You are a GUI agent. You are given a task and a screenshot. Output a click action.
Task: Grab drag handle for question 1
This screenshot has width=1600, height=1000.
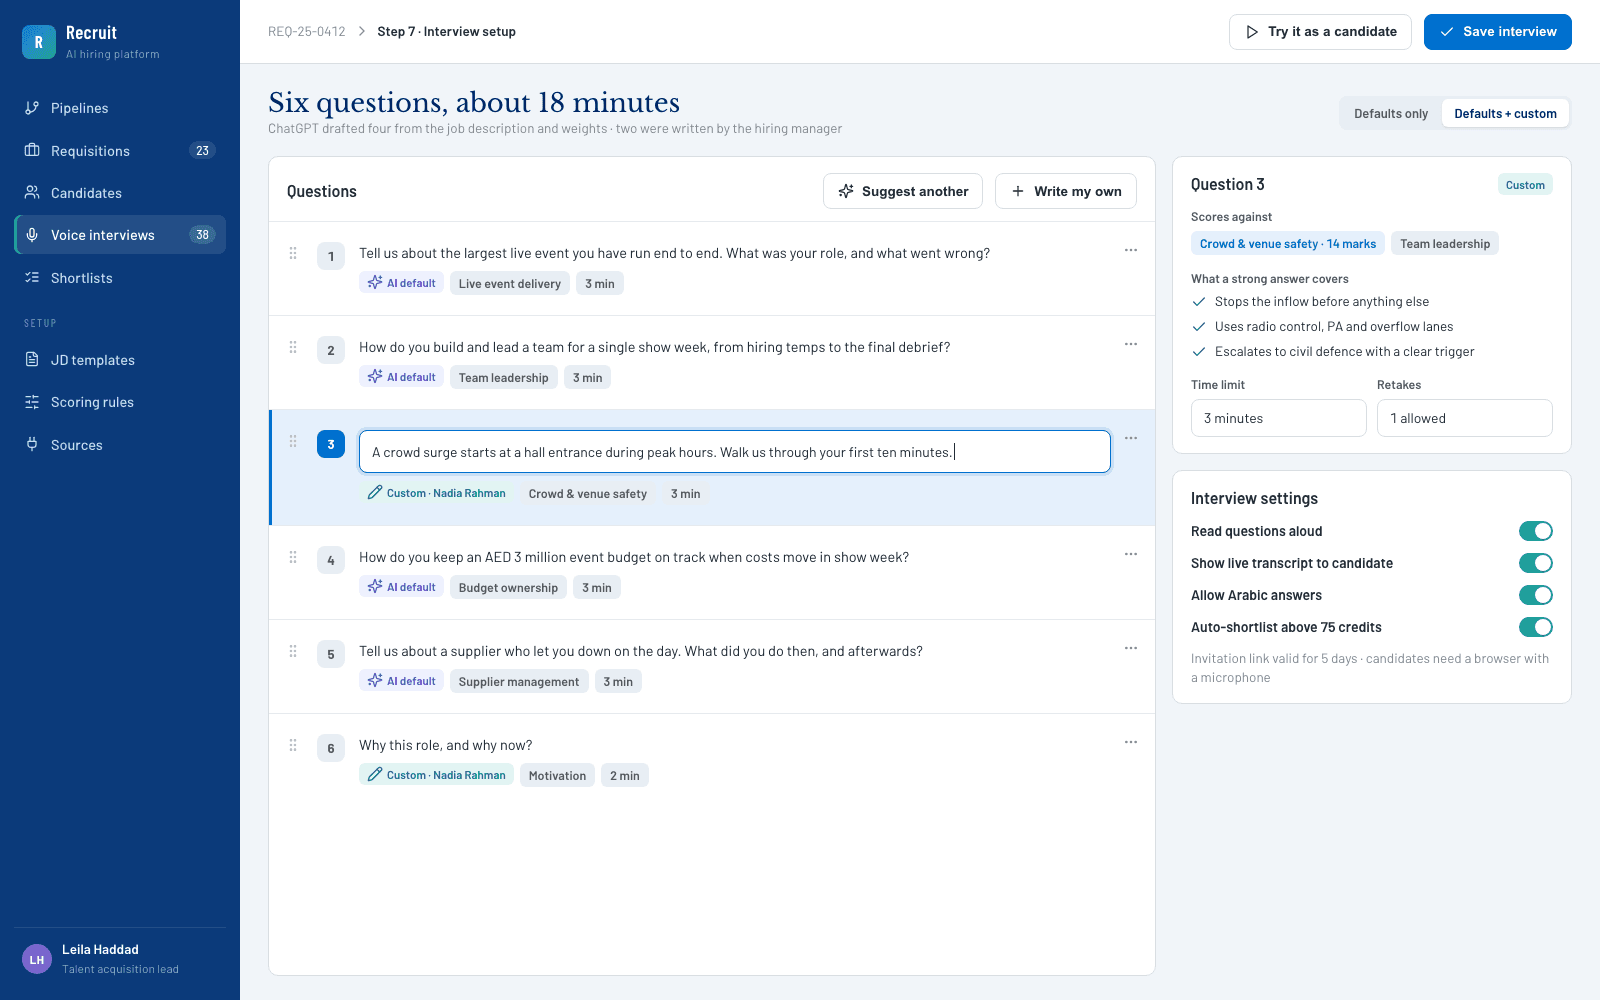coord(293,254)
